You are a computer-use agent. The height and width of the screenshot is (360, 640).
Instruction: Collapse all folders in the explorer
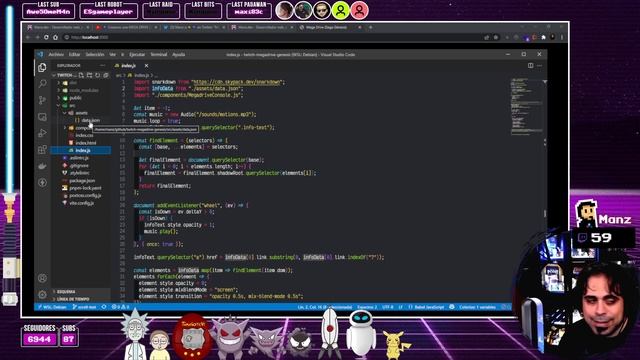[x=106, y=75]
